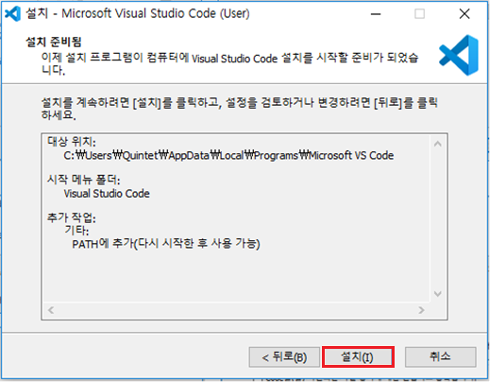Viewport: 490px width, 382px height.
Task: Cancel setup with the 취소 button
Action: pyautogui.click(x=440, y=357)
